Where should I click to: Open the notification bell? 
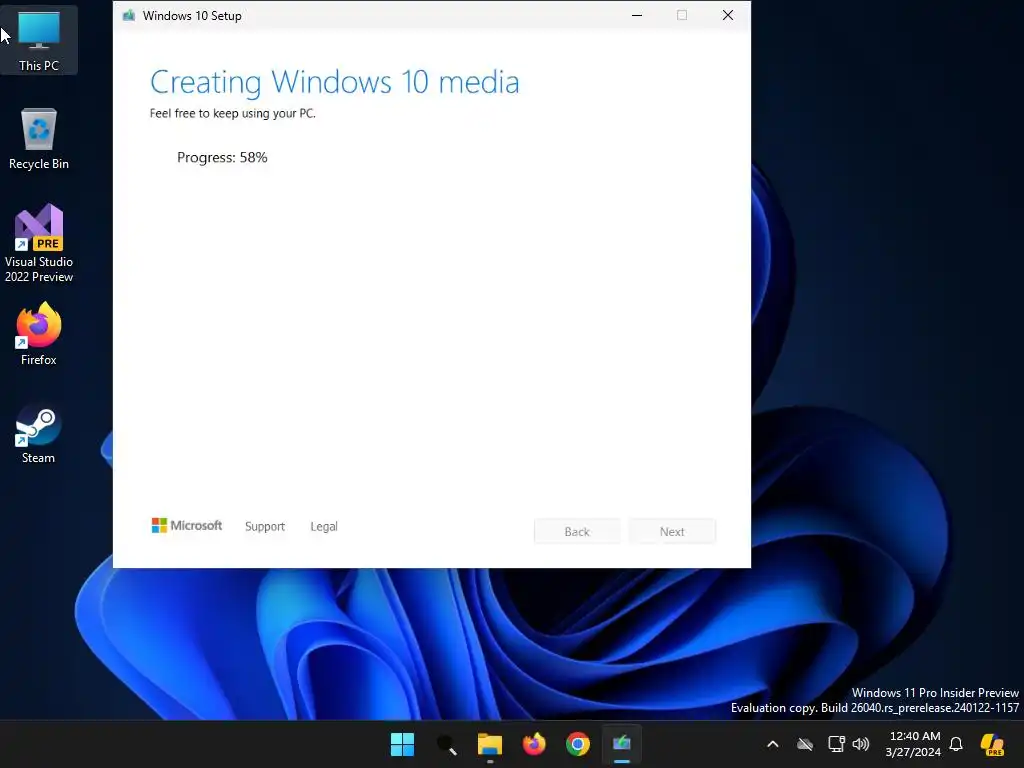(956, 744)
